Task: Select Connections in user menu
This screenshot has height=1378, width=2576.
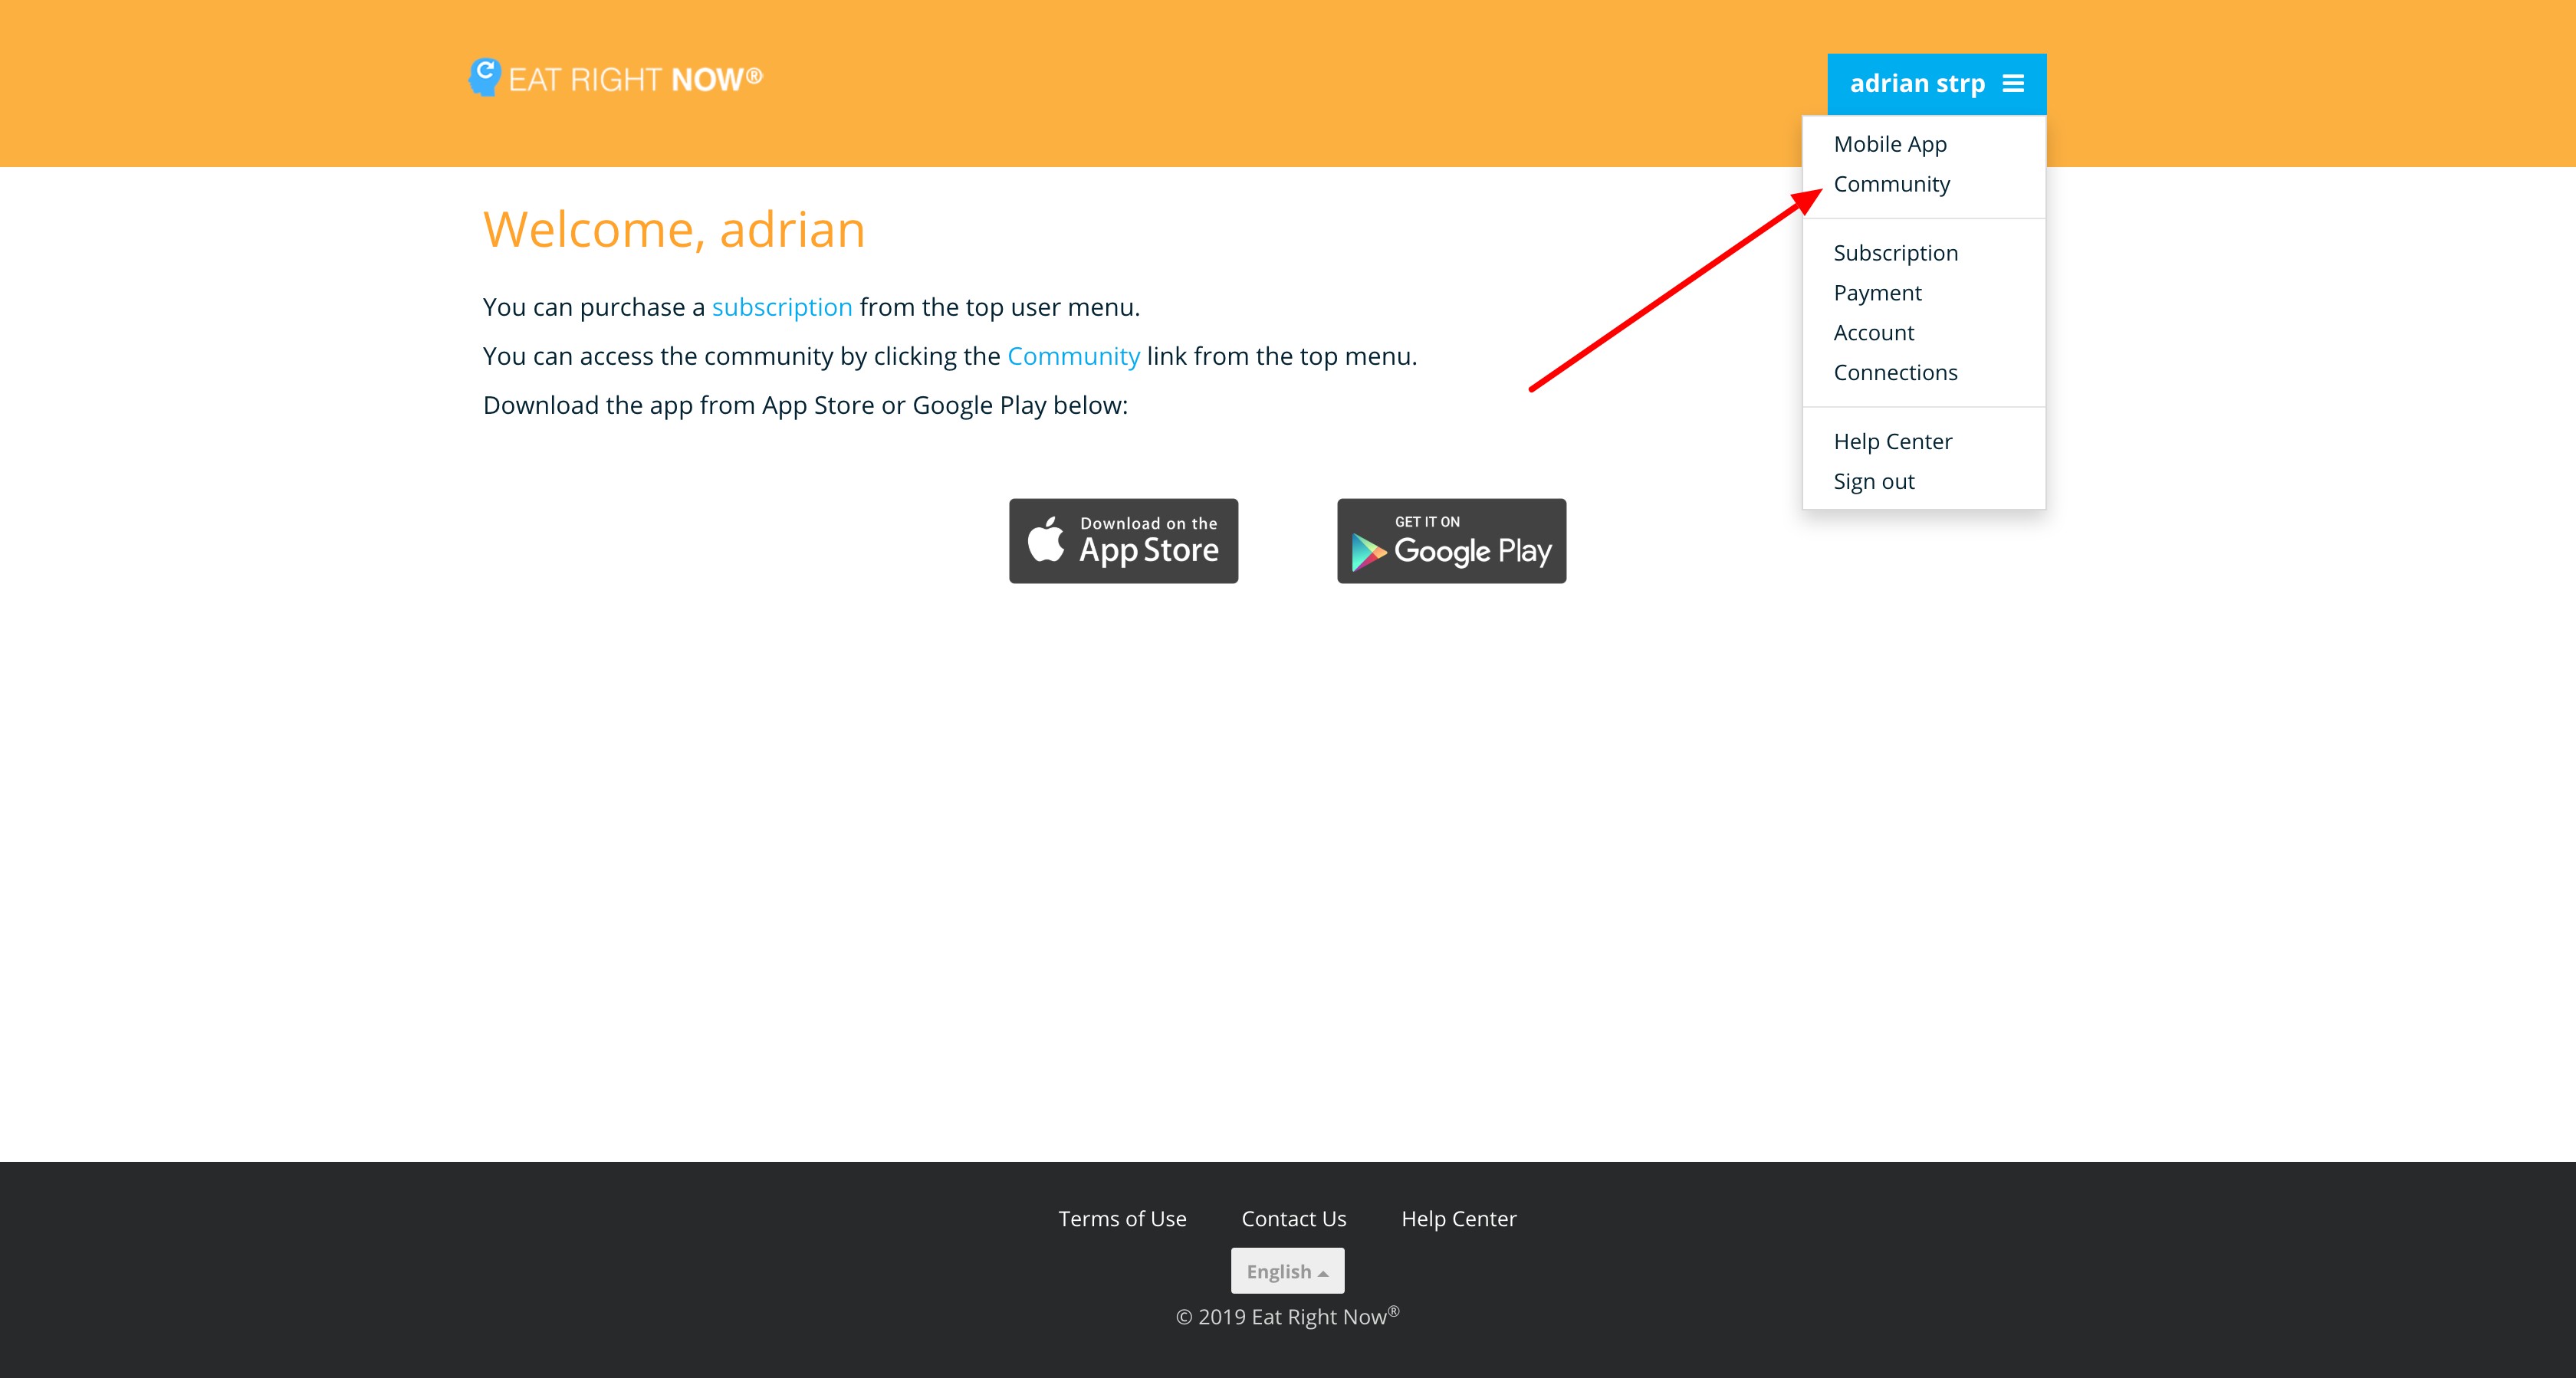Action: [1895, 373]
